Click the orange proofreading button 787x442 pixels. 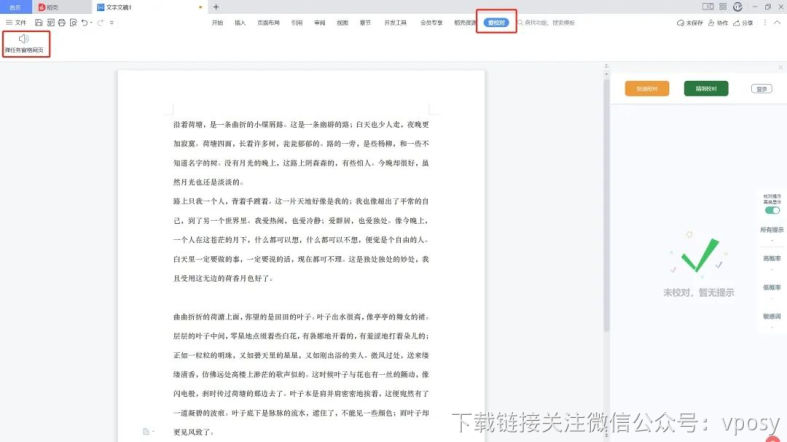pos(646,88)
